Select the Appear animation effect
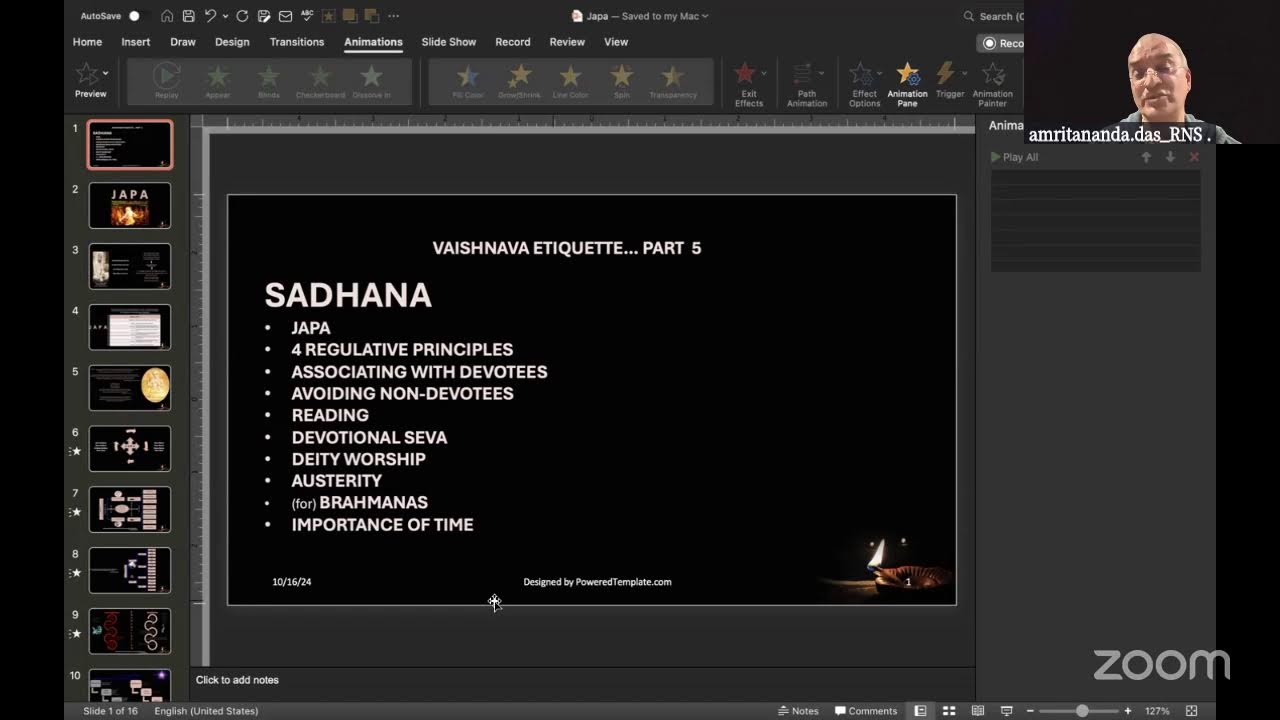This screenshot has height=720, width=1280. pos(218,81)
